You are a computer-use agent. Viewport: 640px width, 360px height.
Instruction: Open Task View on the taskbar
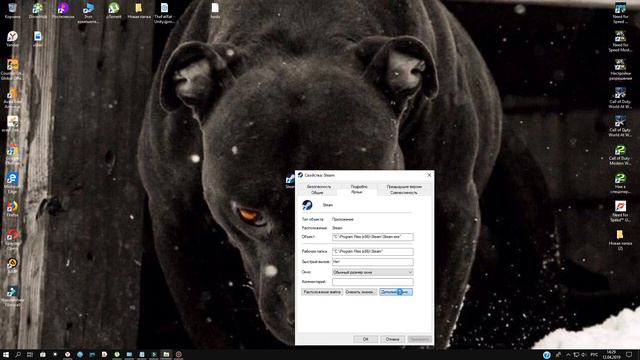30,355
